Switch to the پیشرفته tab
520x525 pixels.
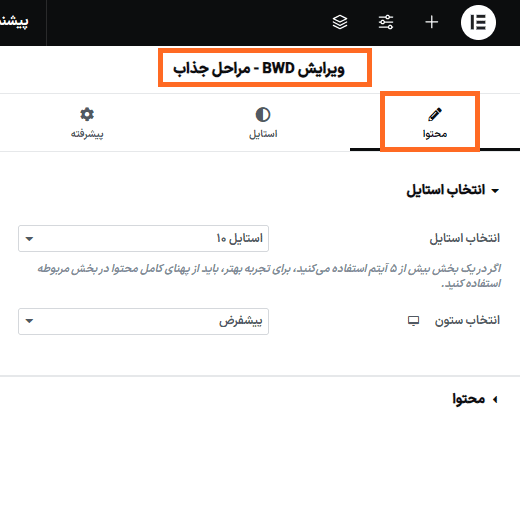[x=87, y=123]
